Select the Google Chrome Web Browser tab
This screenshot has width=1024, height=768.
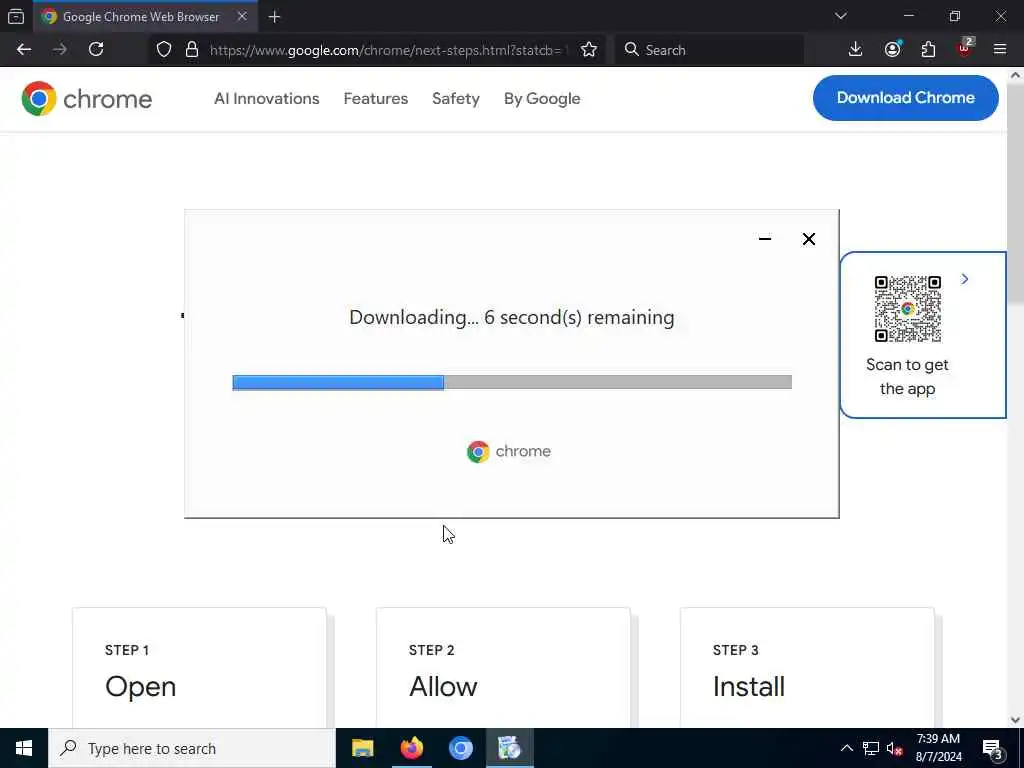click(x=145, y=16)
